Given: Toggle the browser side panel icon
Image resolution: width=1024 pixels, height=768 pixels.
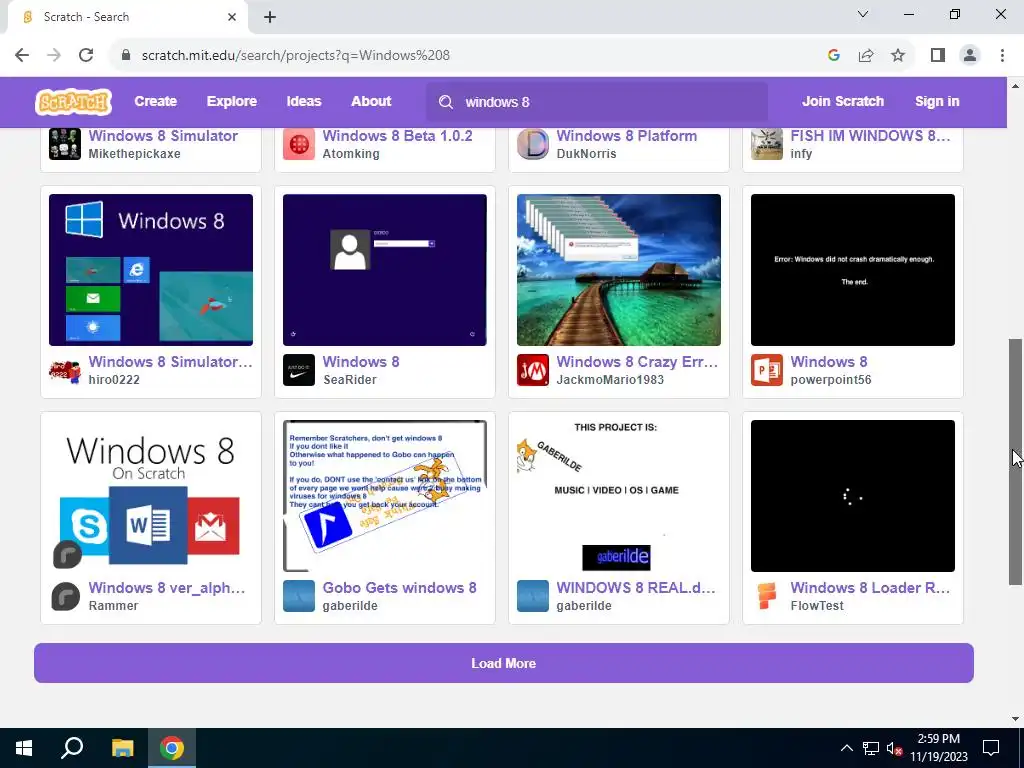Looking at the screenshot, I should coord(938,56).
